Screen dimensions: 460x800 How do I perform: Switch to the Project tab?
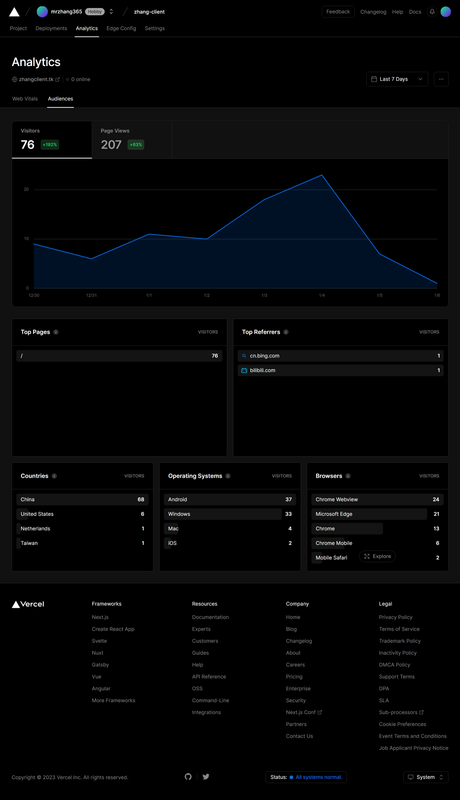[x=18, y=29]
